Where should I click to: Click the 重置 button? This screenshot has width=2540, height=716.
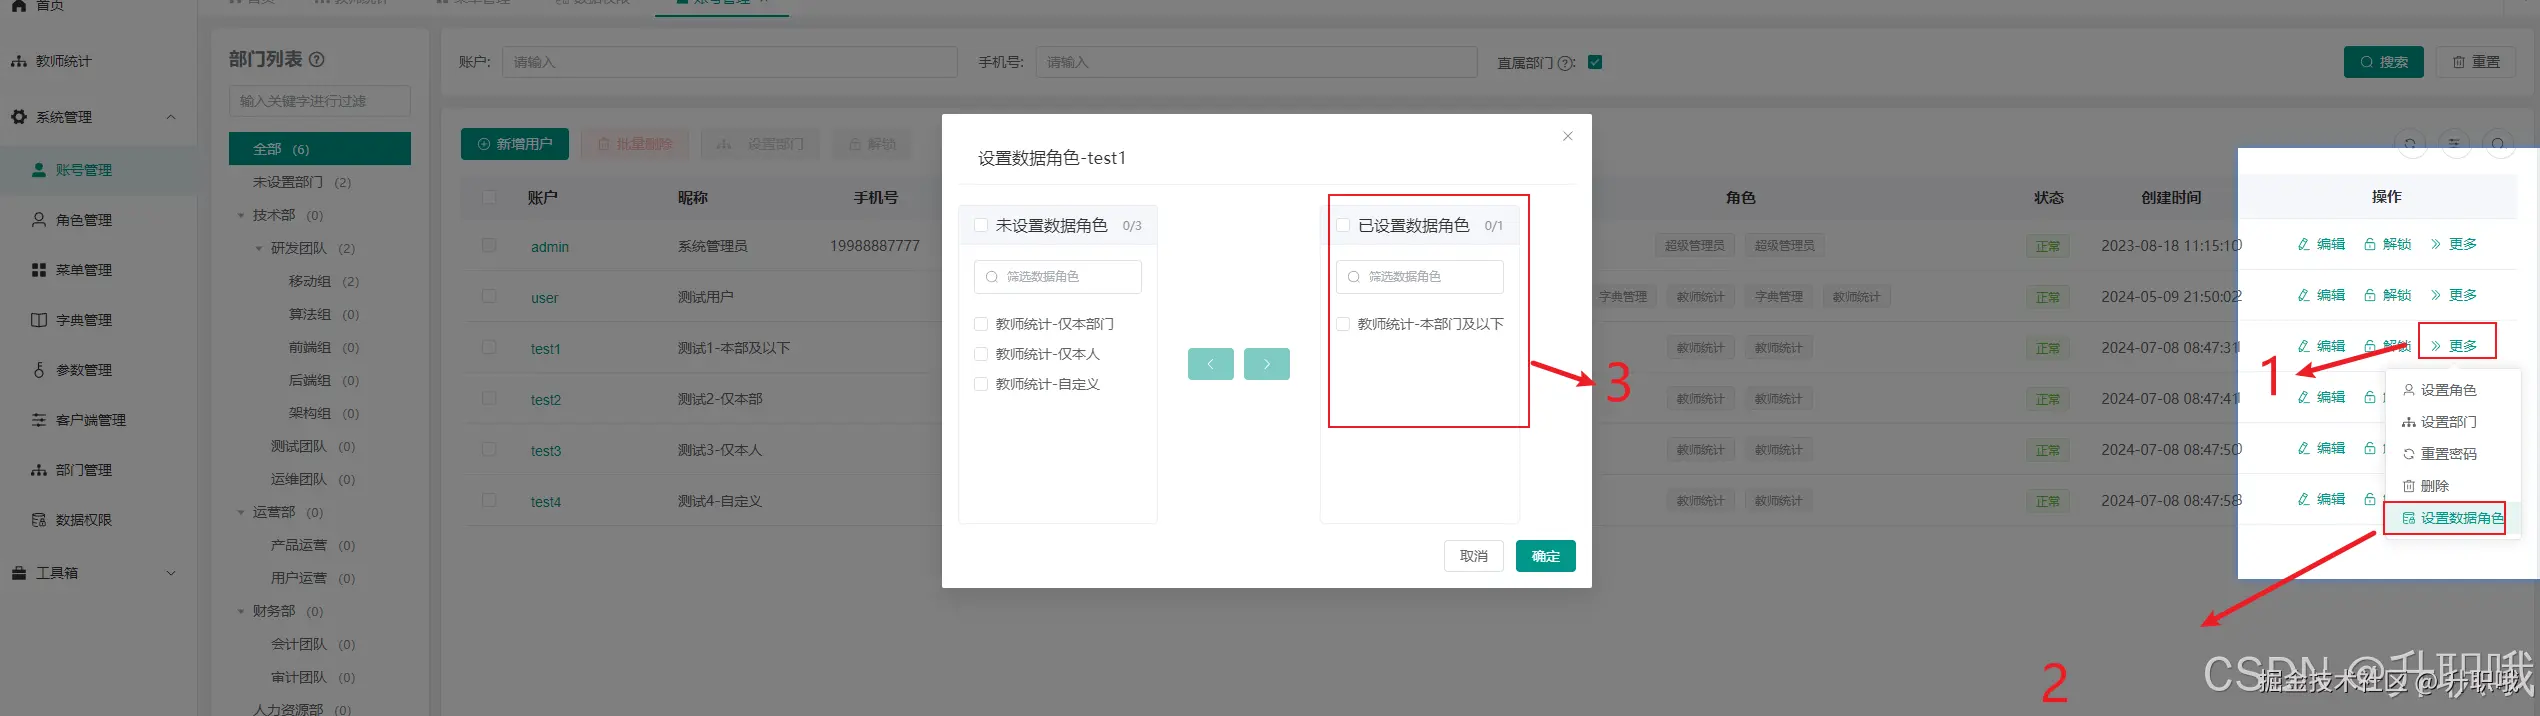(x=2476, y=62)
